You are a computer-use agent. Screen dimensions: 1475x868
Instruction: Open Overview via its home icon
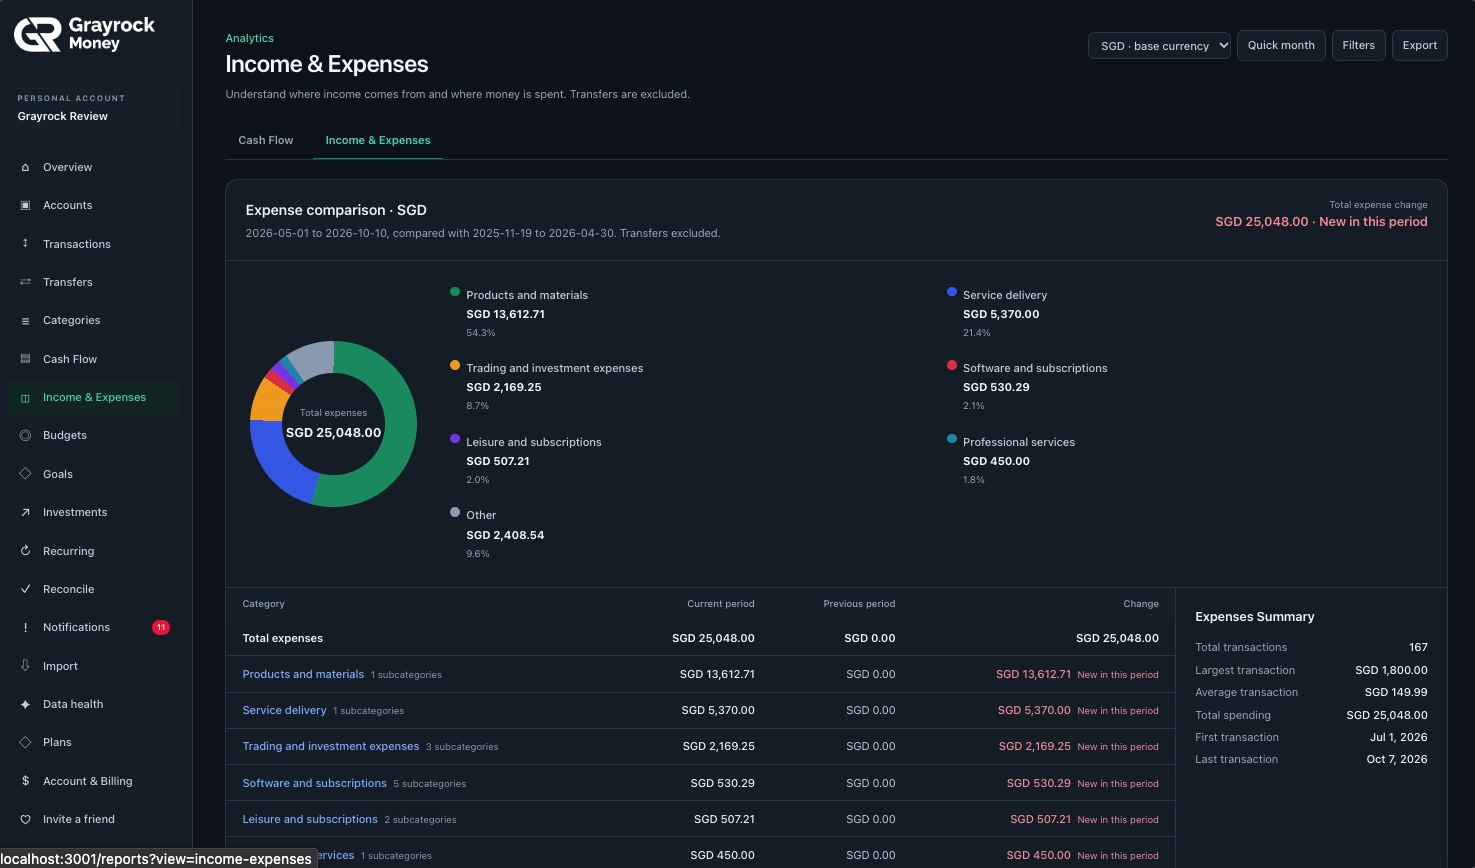click(x=25, y=167)
